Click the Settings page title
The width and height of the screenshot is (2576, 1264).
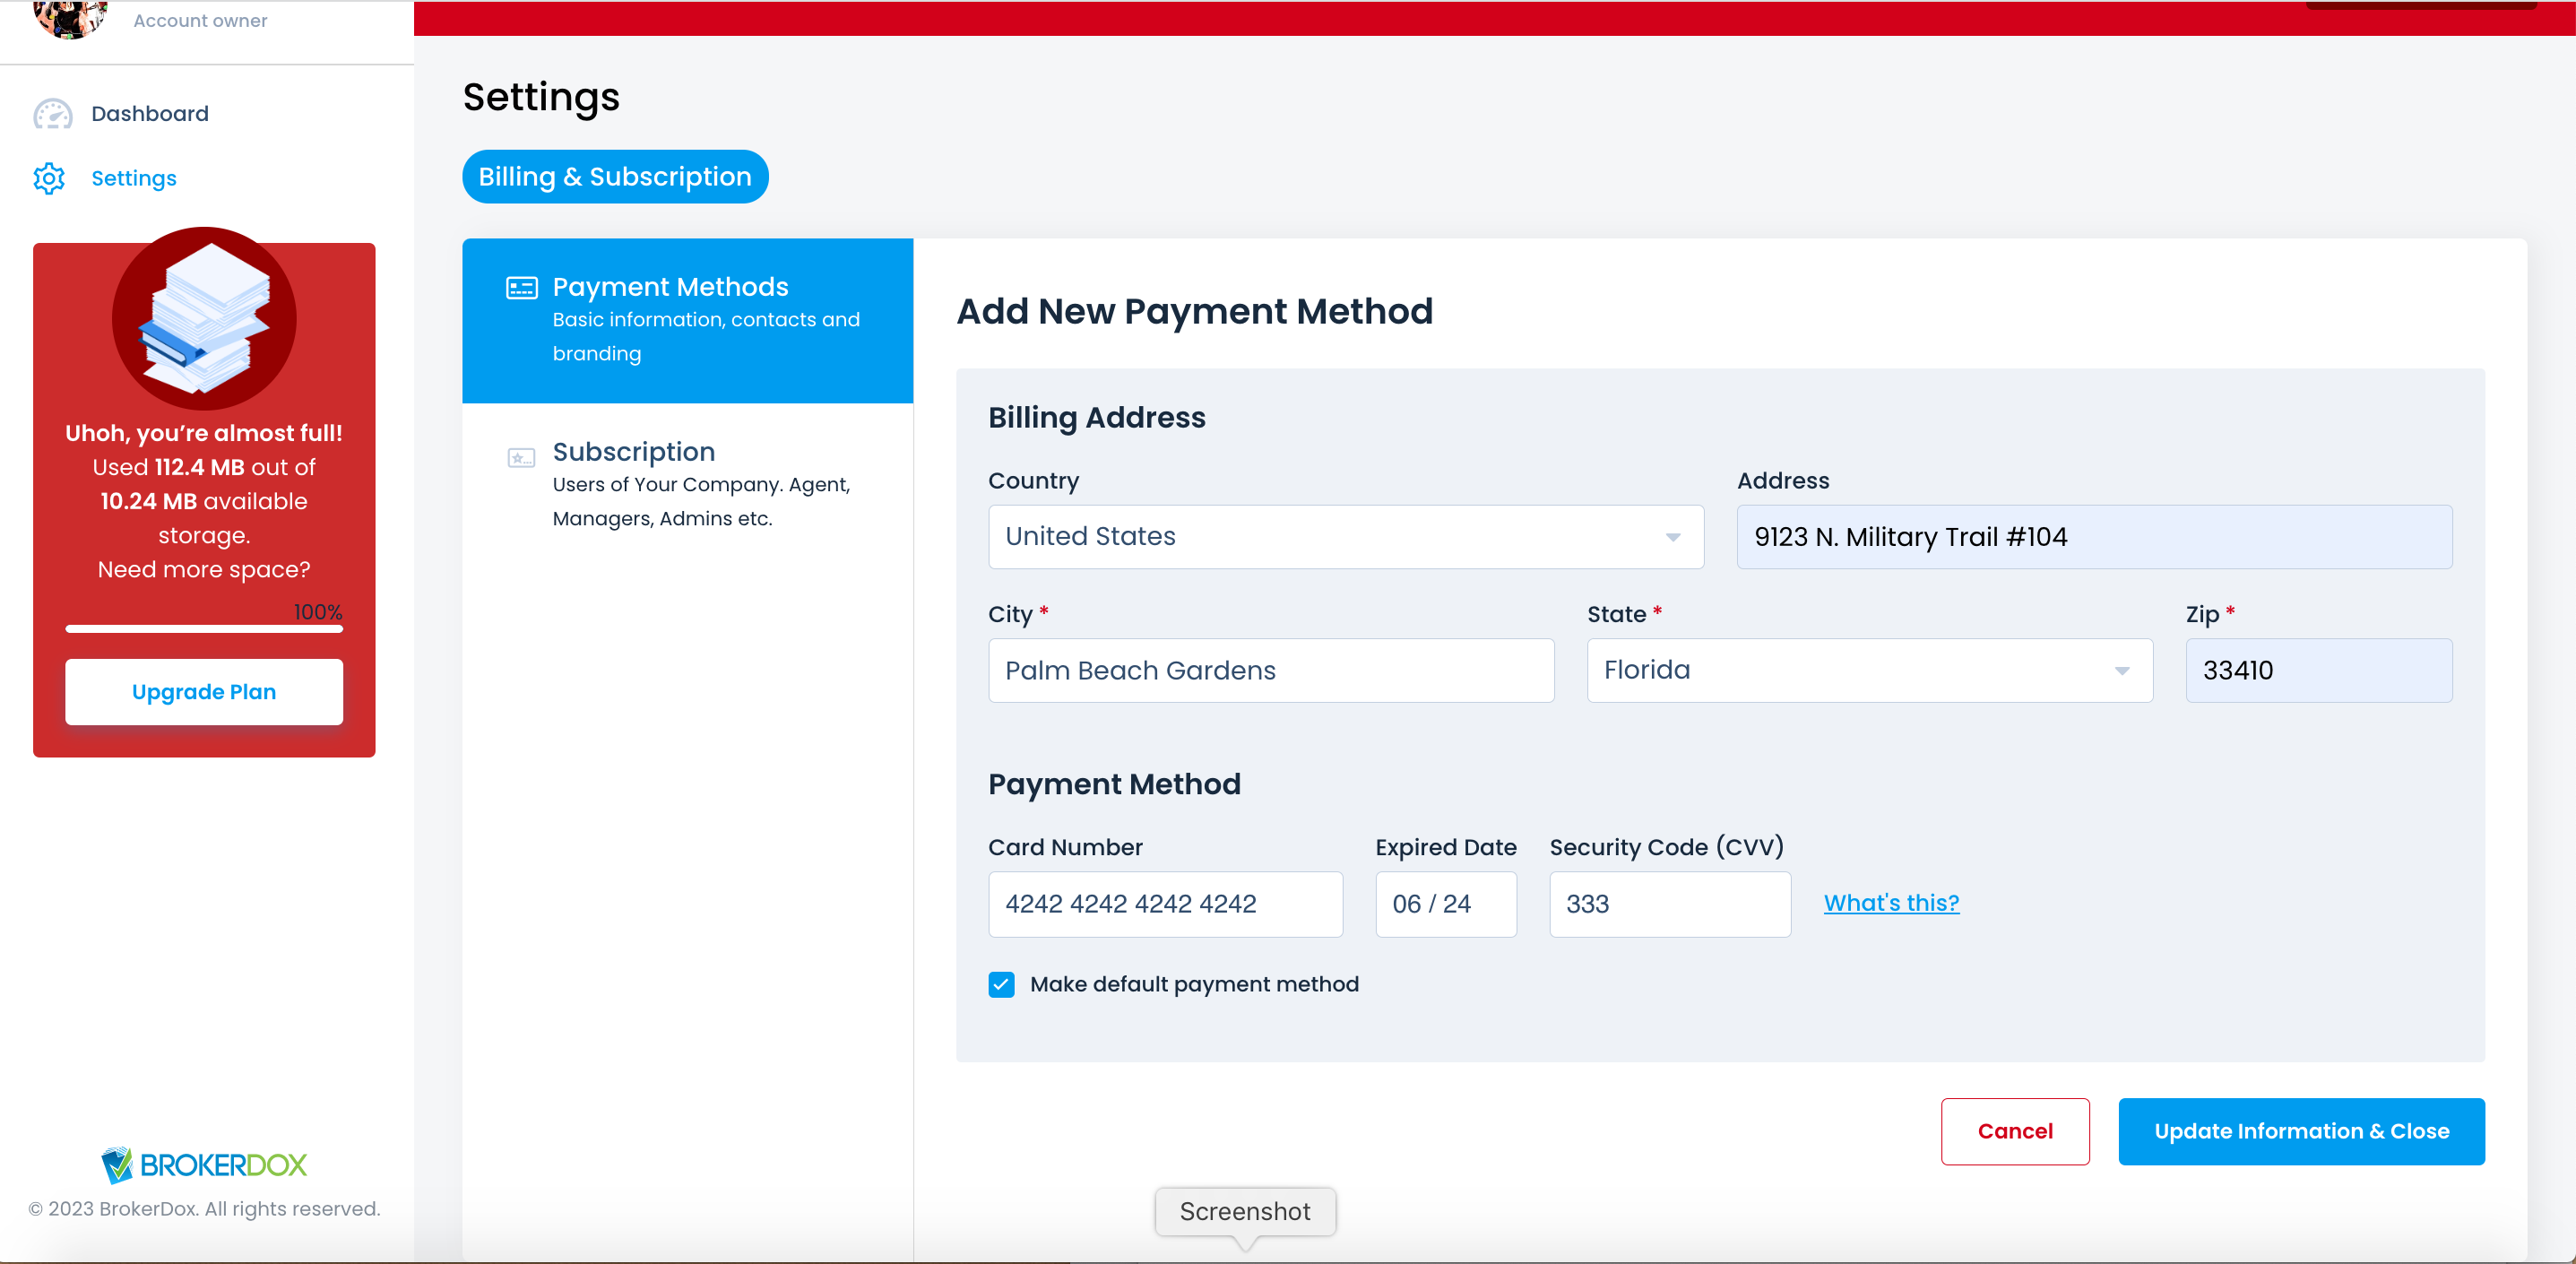pyautogui.click(x=541, y=97)
